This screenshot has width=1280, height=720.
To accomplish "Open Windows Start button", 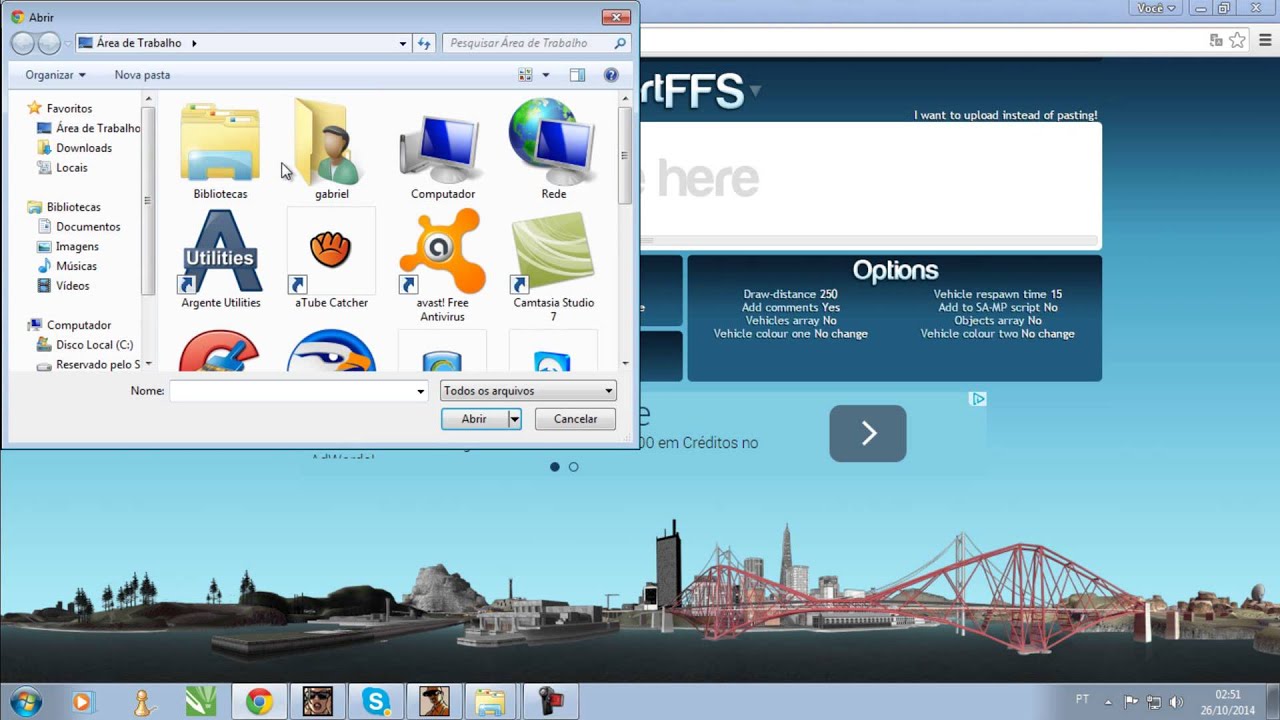I will (26, 702).
